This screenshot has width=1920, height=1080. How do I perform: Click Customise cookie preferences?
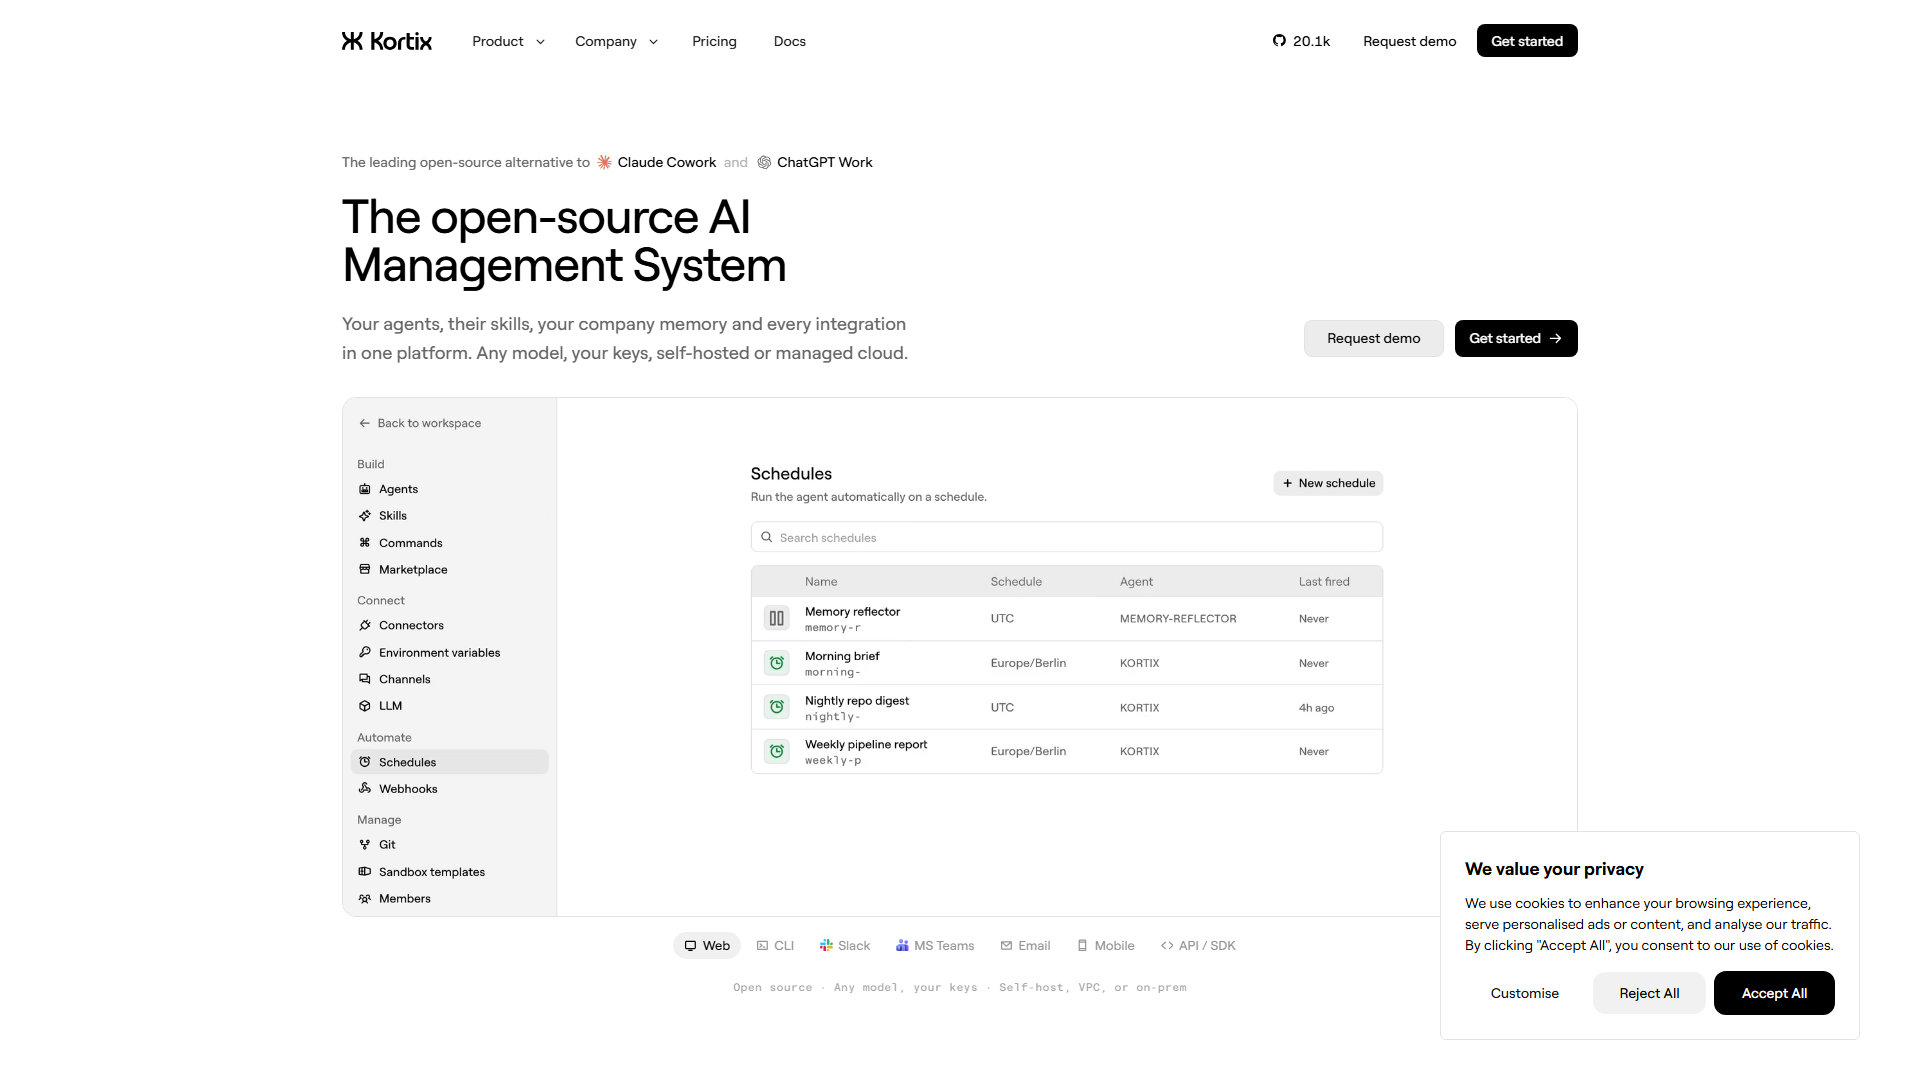point(1525,993)
